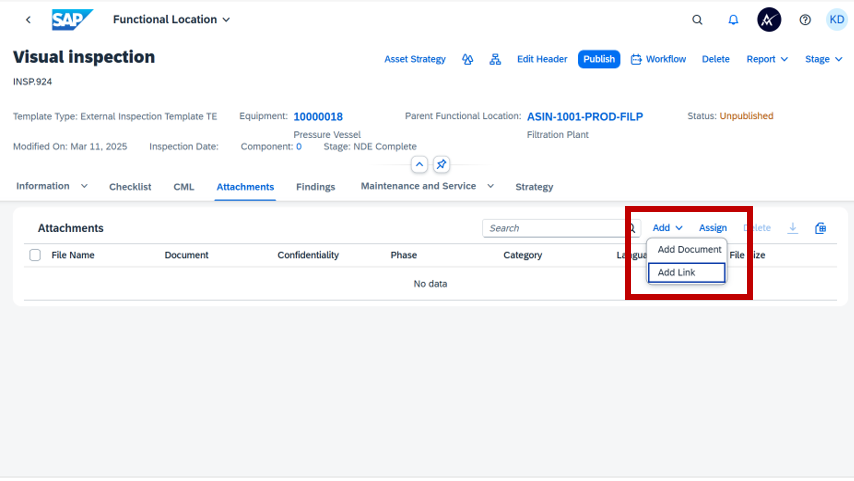Tick the select-all checkbox in attachments table
Viewport: 854px width, 481px height.
point(35,255)
